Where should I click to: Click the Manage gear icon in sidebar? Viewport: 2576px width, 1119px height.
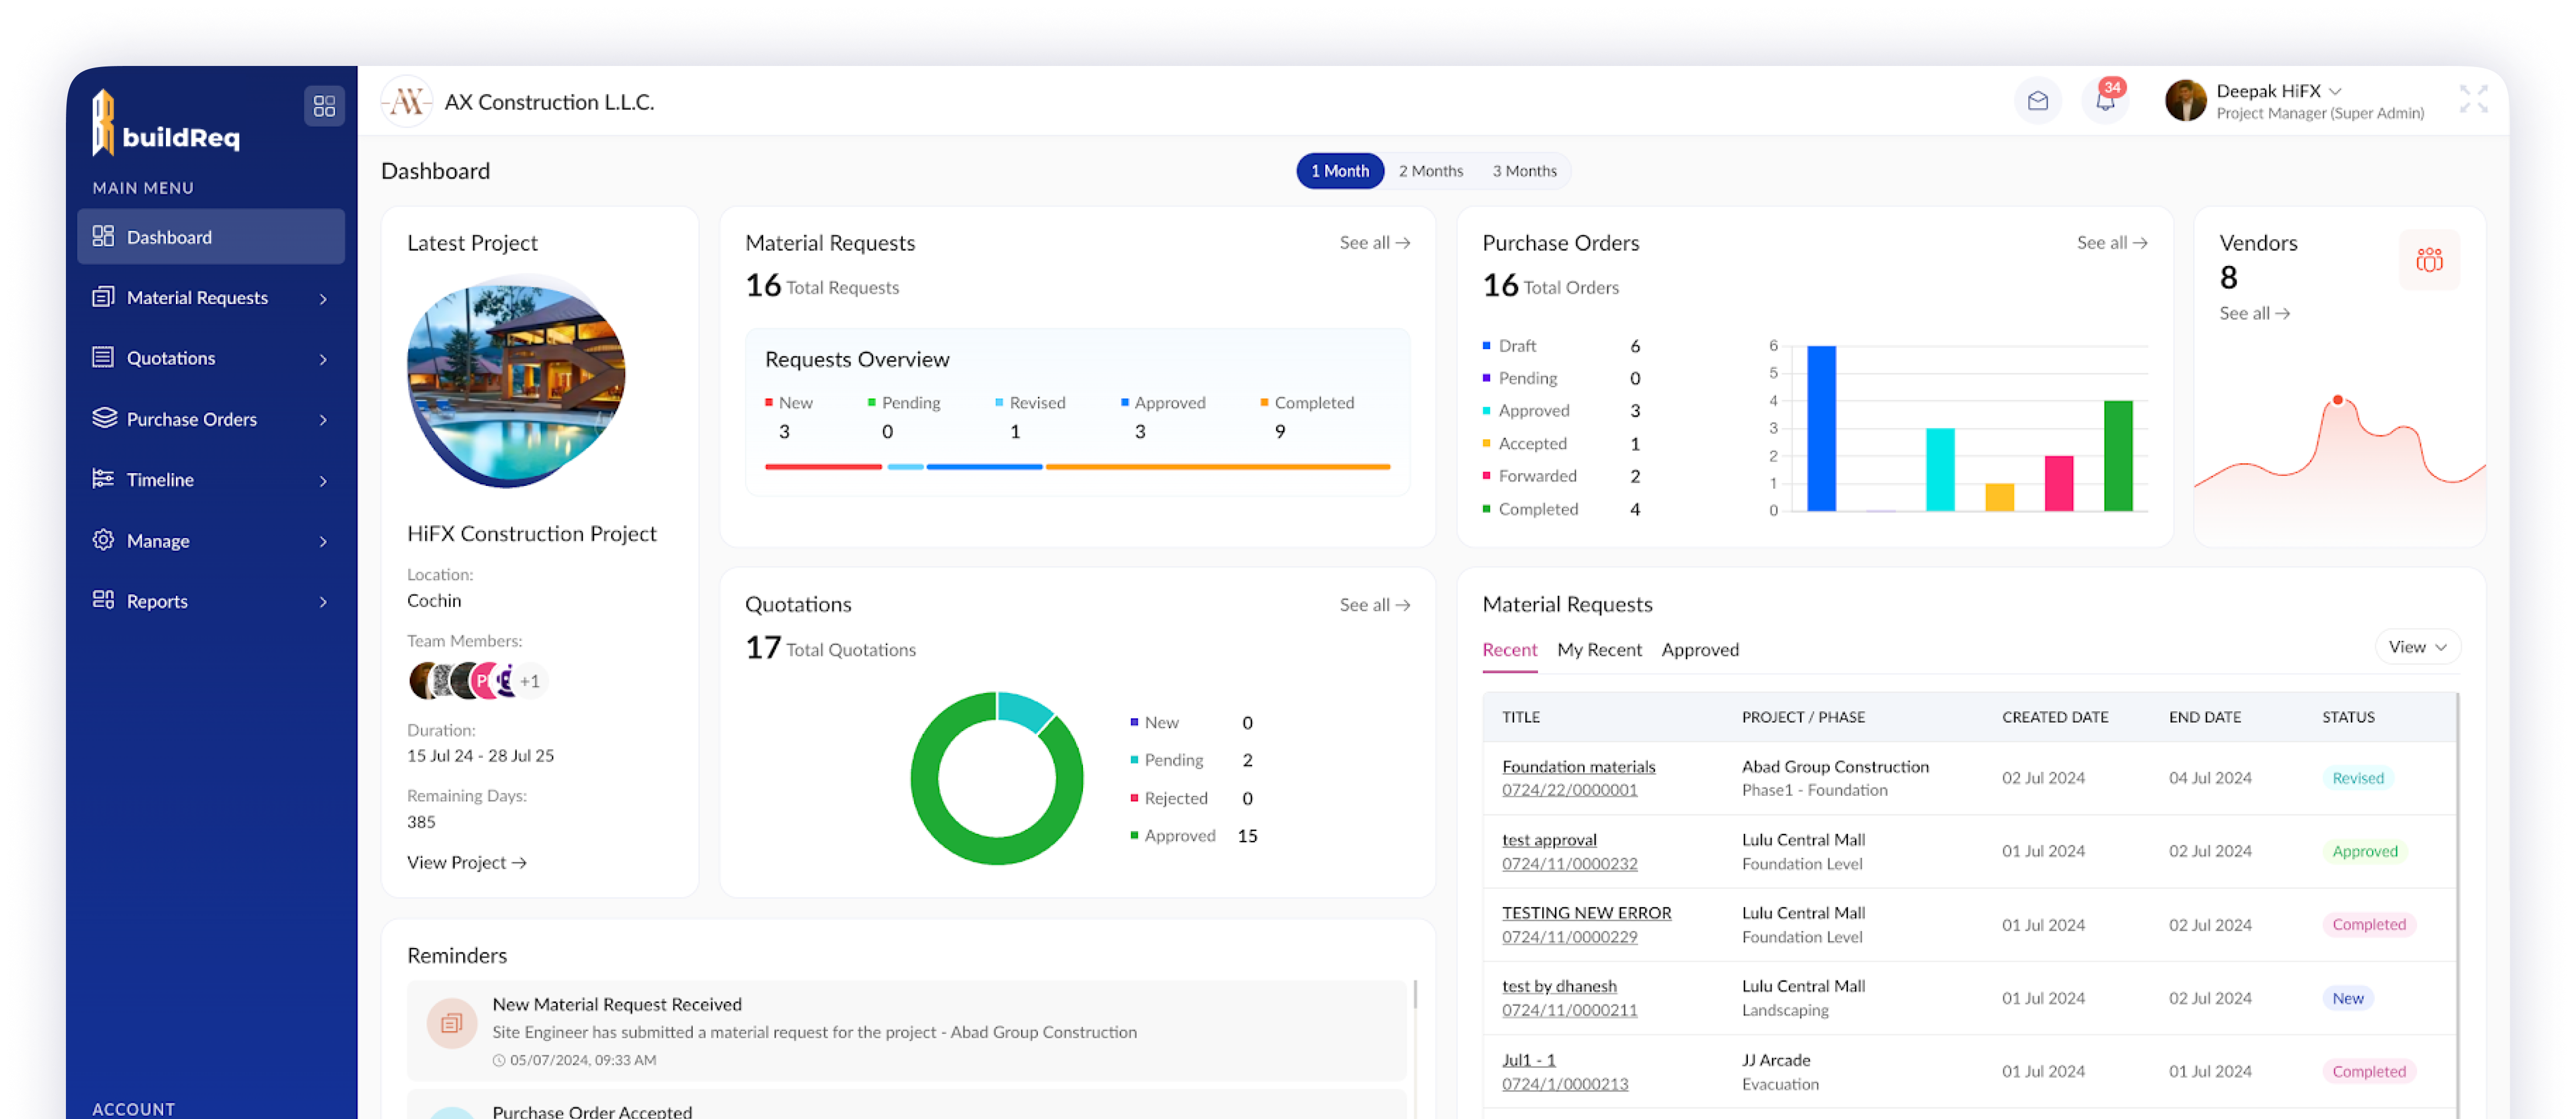click(104, 540)
